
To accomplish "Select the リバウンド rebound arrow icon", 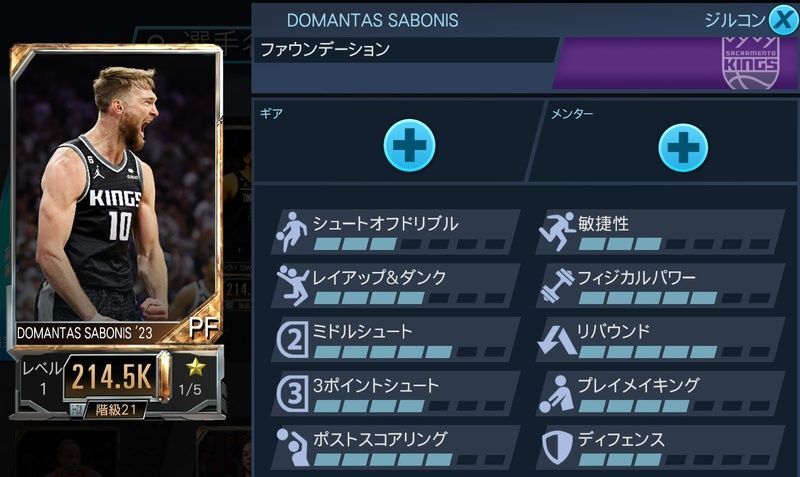I will (x=557, y=340).
